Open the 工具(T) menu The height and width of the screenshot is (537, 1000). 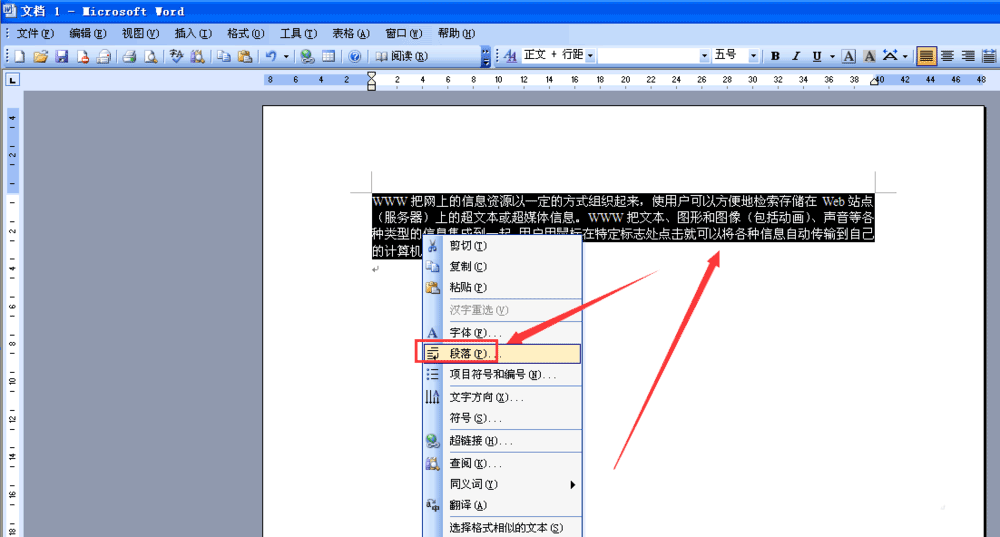click(298, 33)
